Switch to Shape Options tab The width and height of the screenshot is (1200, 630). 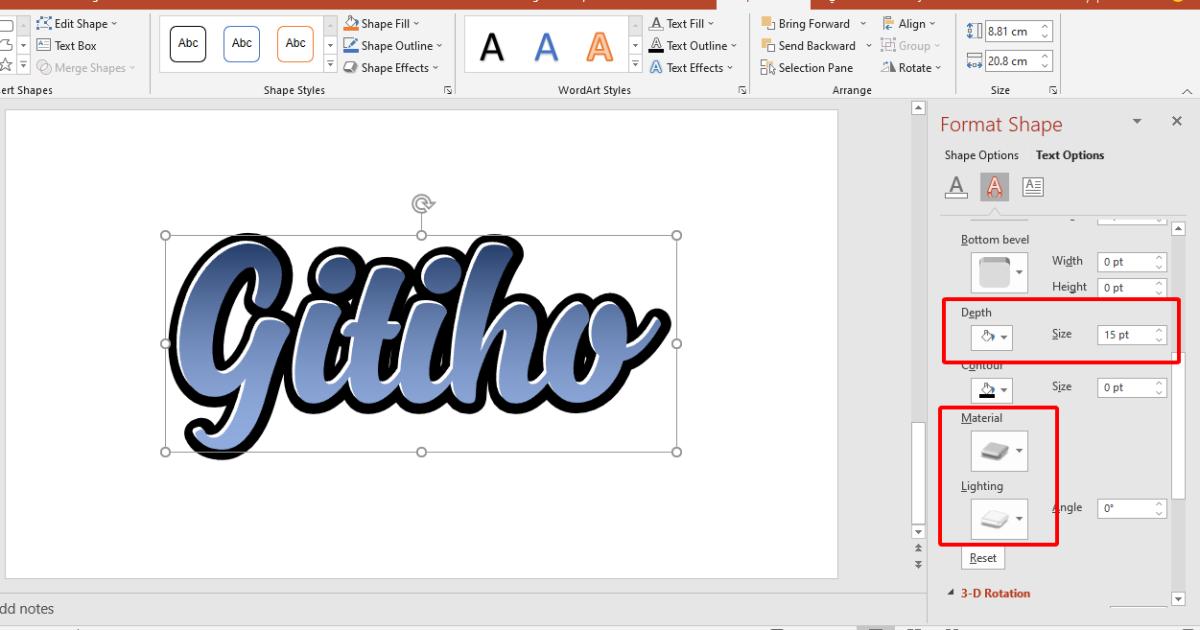tap(981, 155)
